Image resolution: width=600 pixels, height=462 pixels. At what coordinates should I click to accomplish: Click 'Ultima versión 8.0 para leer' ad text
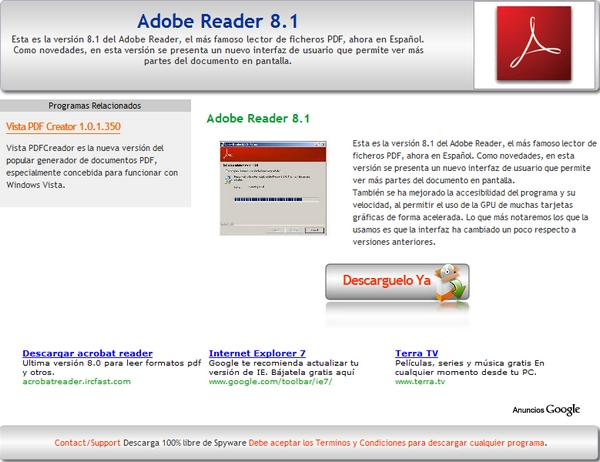[x=111, y=367]
